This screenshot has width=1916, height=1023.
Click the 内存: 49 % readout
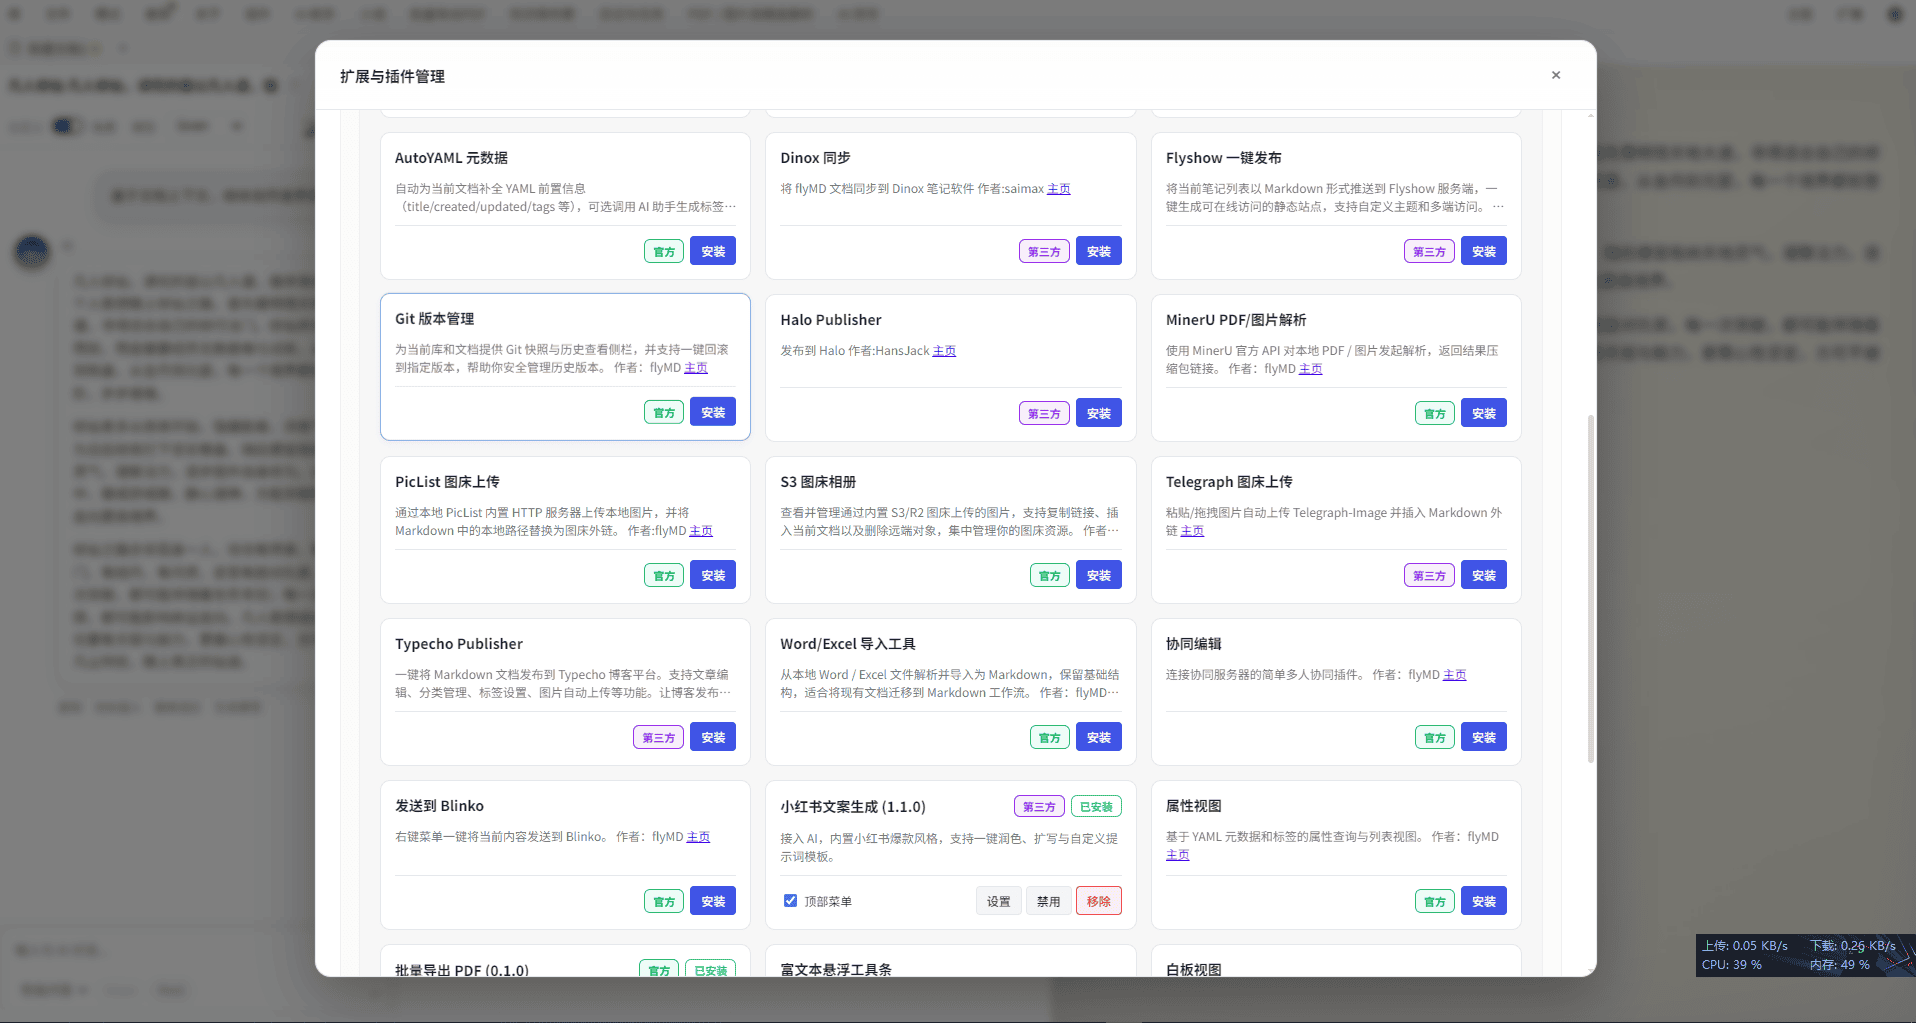tap(1839, 965)
